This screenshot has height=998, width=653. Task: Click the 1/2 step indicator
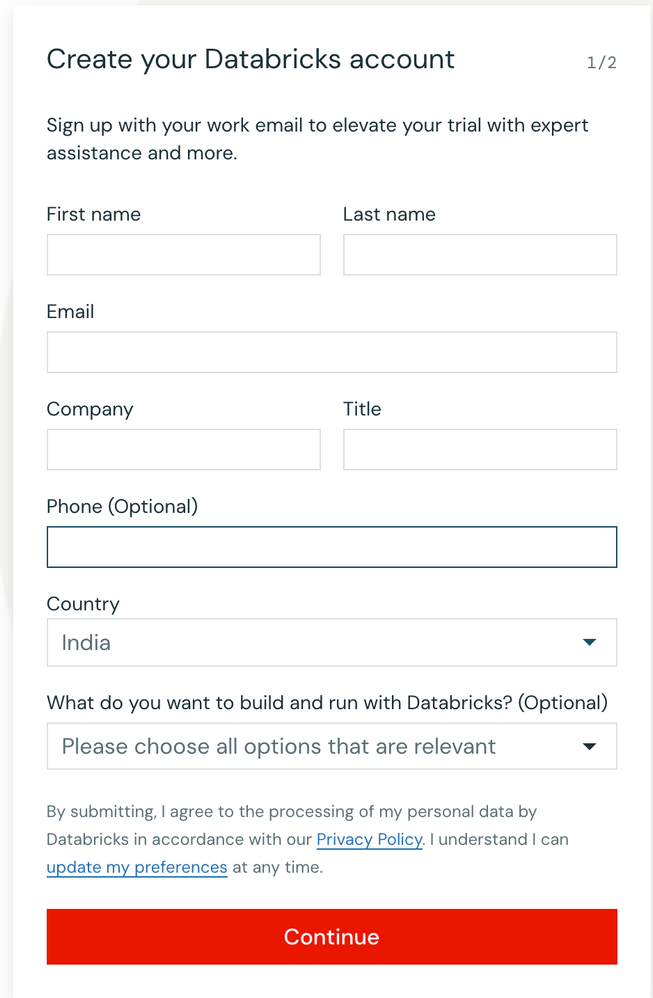601,62
